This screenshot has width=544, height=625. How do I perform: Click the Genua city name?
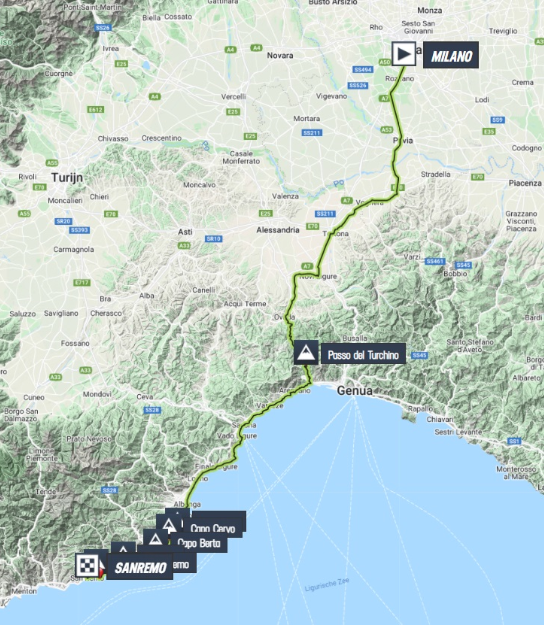click(x=355, y=391)
